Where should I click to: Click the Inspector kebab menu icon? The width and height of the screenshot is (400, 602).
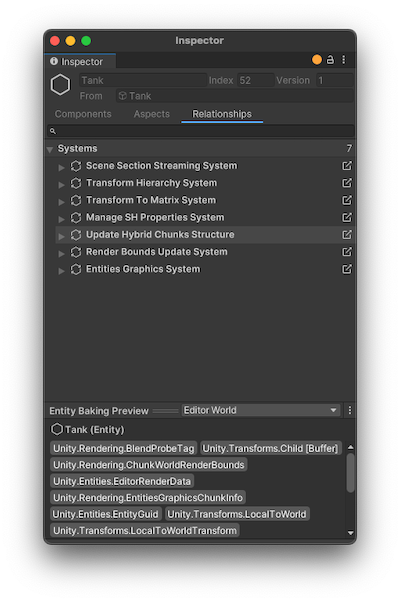(x=344, y=60)
